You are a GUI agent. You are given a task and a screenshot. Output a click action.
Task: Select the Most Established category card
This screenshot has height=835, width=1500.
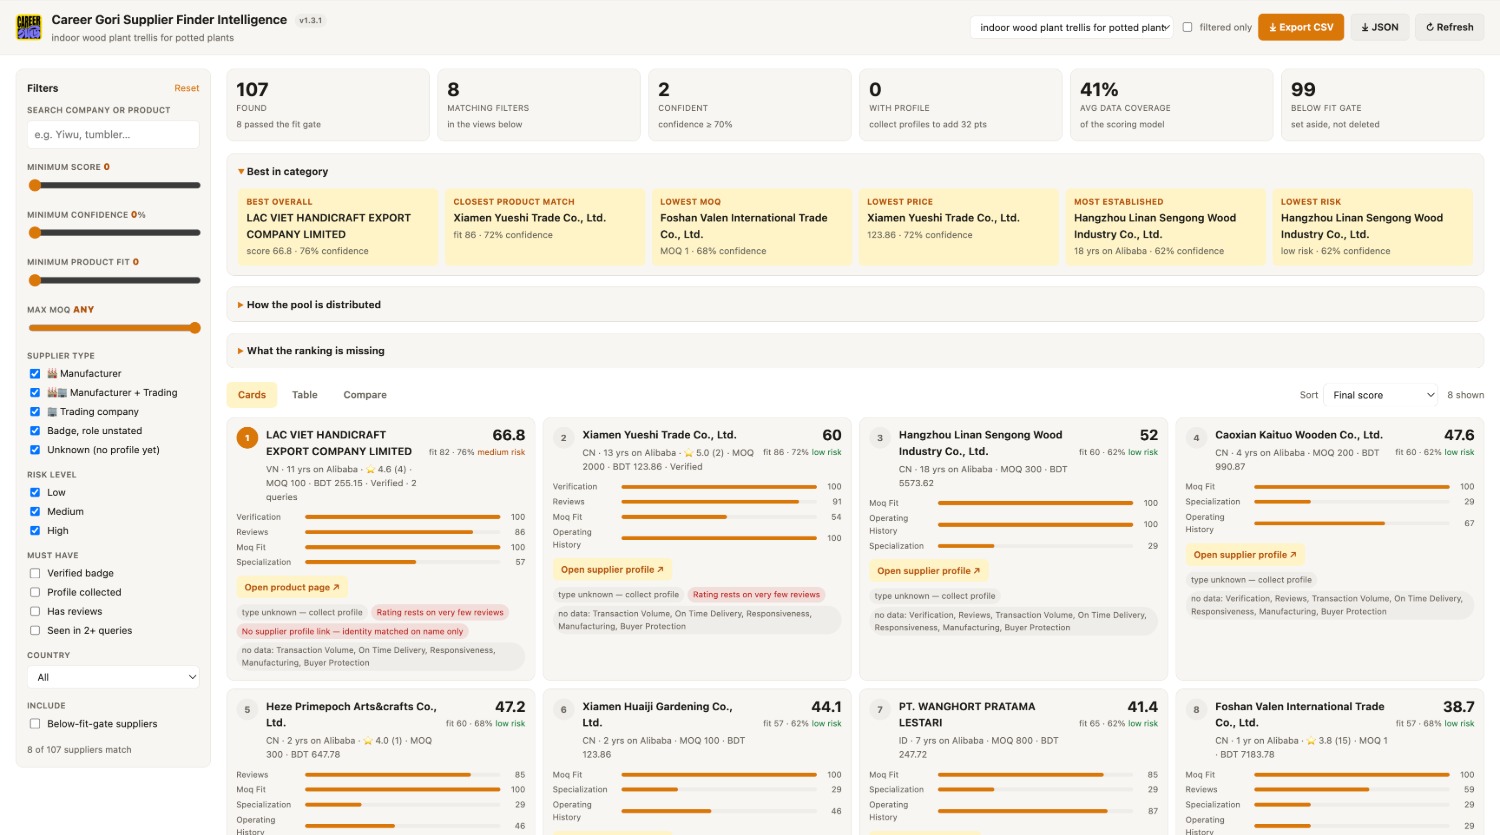[1166, 227]
